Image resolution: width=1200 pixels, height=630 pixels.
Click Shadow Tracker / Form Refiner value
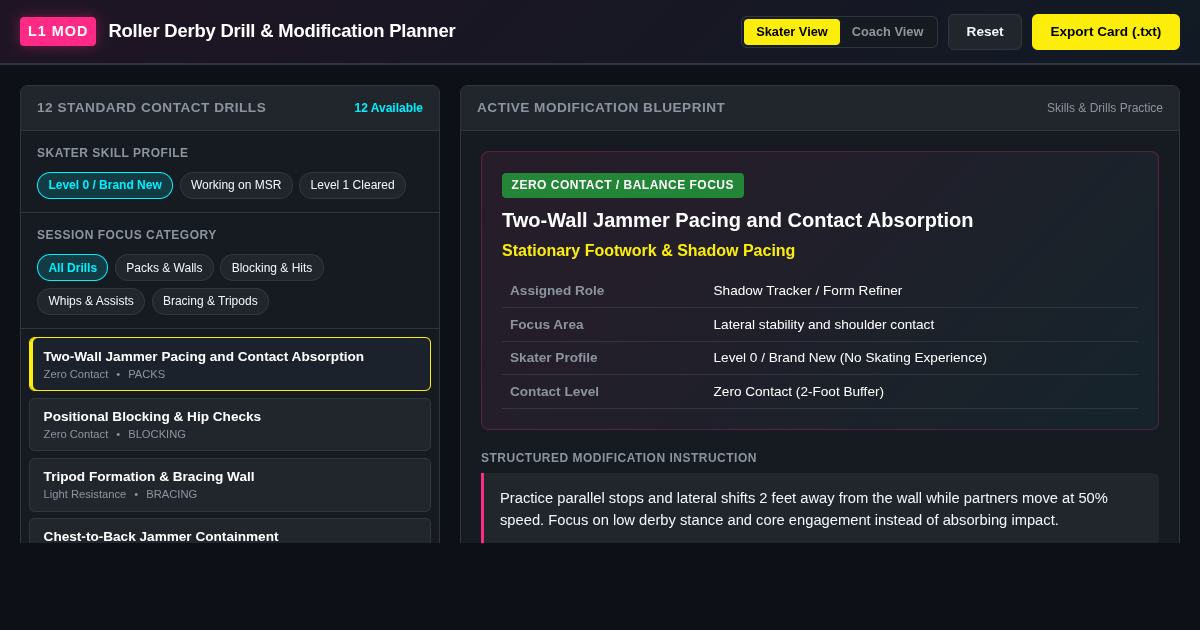coord(808,291)
